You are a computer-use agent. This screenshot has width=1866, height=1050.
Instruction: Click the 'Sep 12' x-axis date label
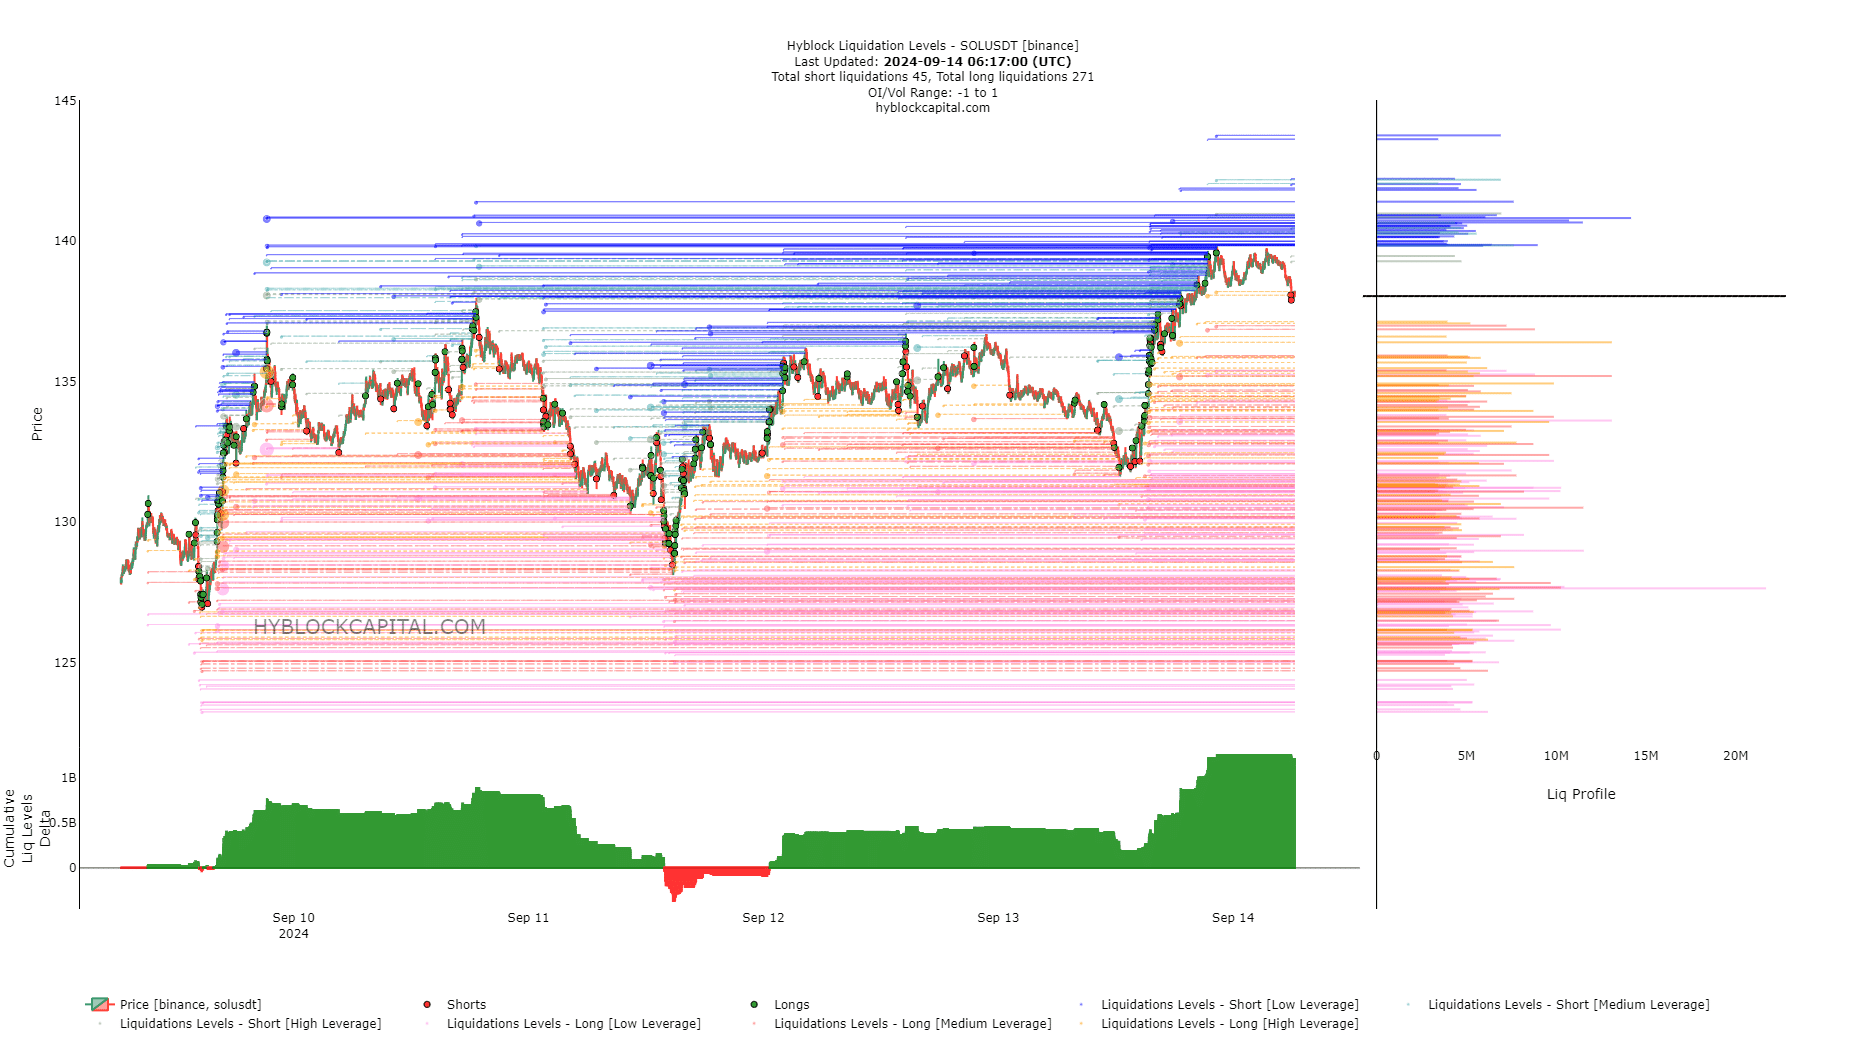tap(763, 917)
